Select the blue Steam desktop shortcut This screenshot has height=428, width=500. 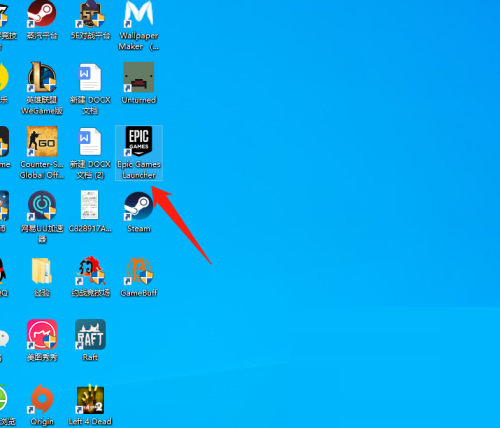point(139,211)
